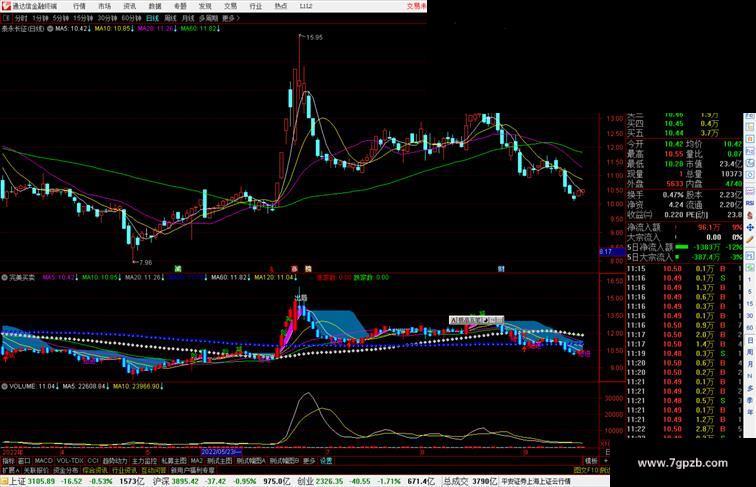Viewport: 756px width, 487px height.
Task: Click the 1 minute shortcut in the right toolbar
Action: point(750,280)
